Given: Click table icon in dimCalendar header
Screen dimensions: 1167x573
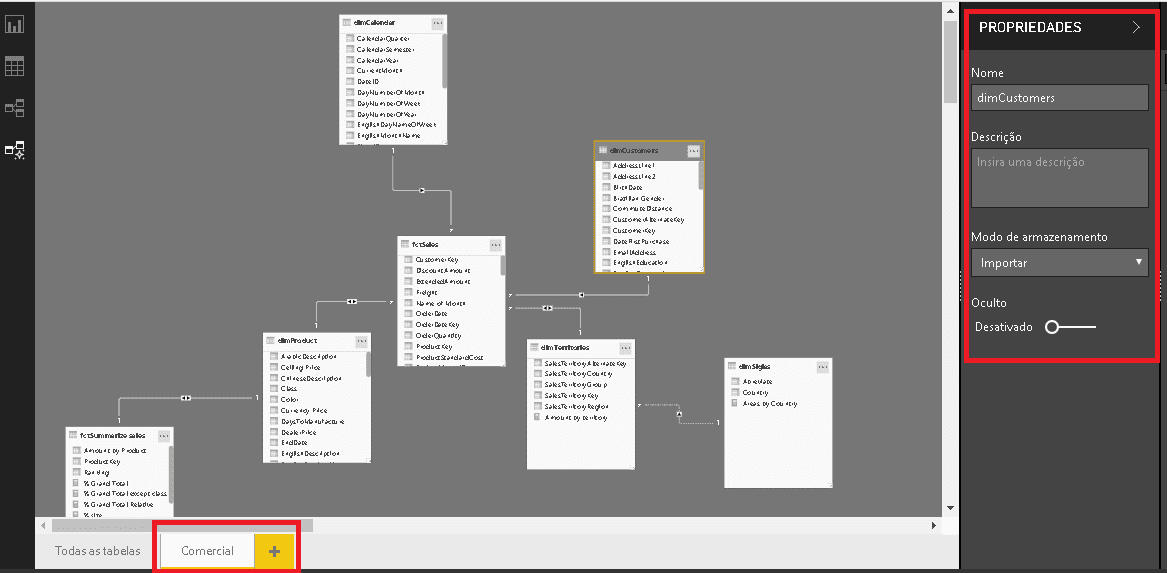Looking at the screenshot, I should pos(348,23).
